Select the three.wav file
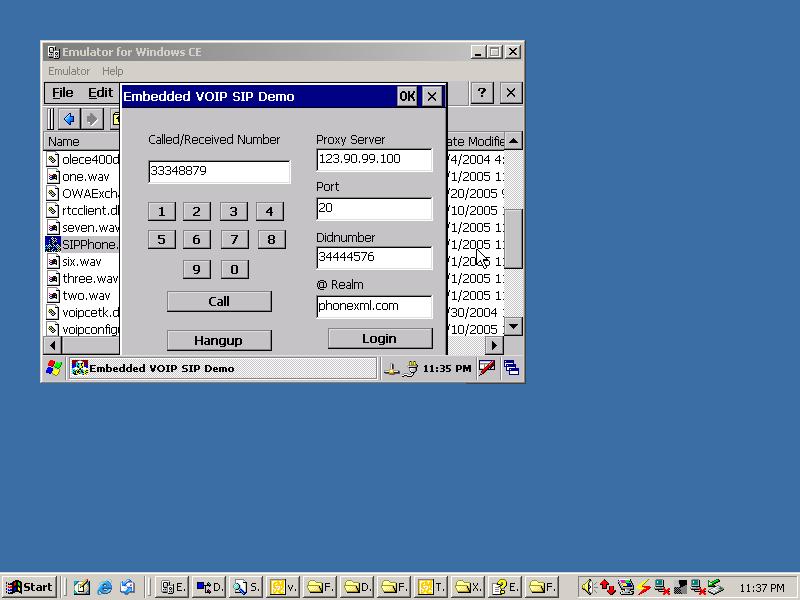The height and width of the screenshot is (600, 800). pyautogui.click(x=83, y=279)
